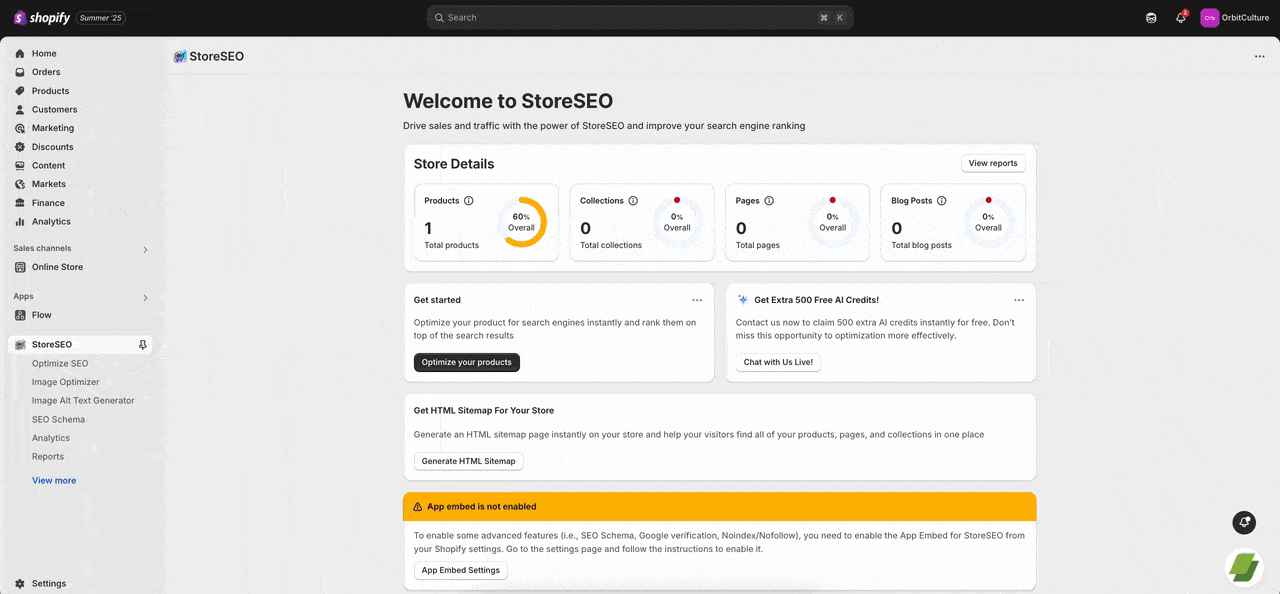
Task: Click Optimize your products button
Action: [x=467, y=362]
